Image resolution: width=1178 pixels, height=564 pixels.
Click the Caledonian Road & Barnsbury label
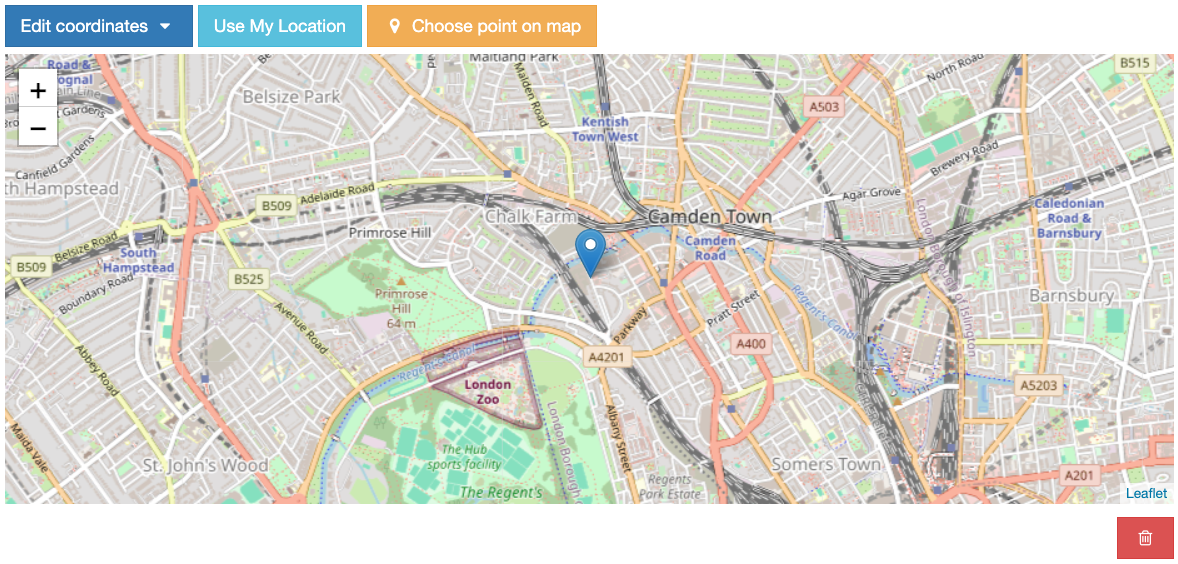coord(1069,218)
